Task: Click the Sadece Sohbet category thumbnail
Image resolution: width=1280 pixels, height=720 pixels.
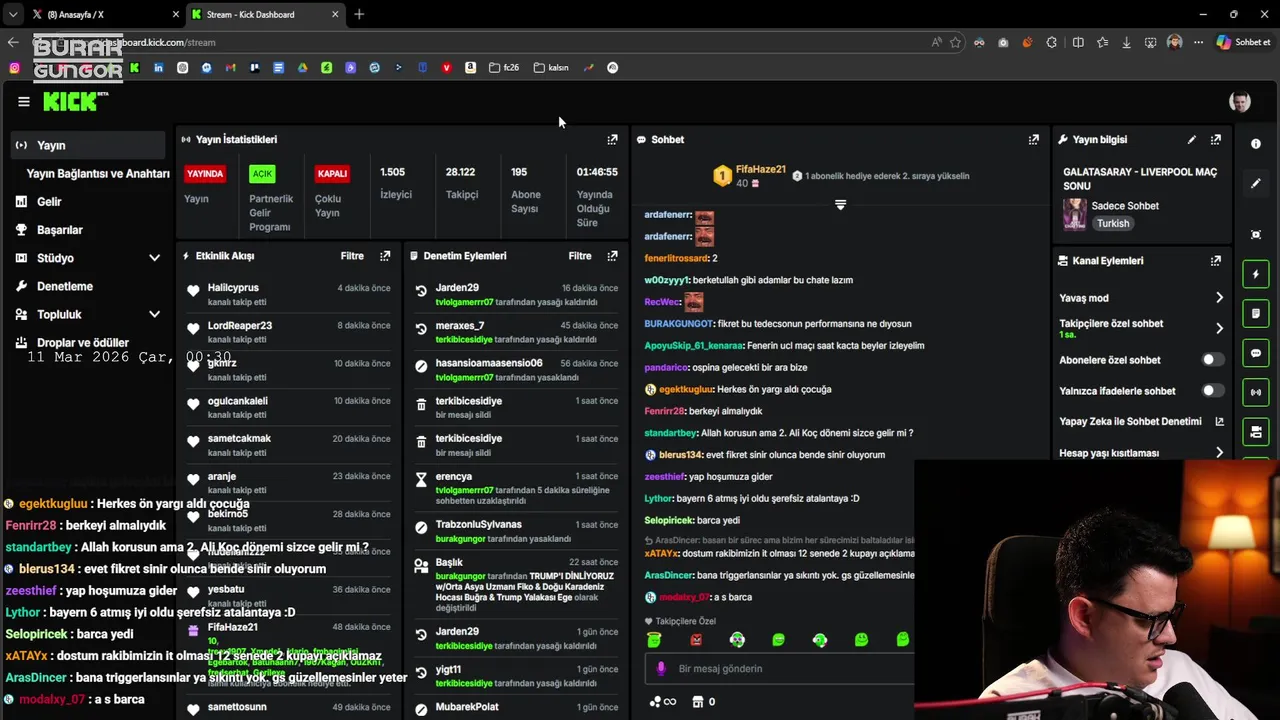Action: (x=1075, y=214)
